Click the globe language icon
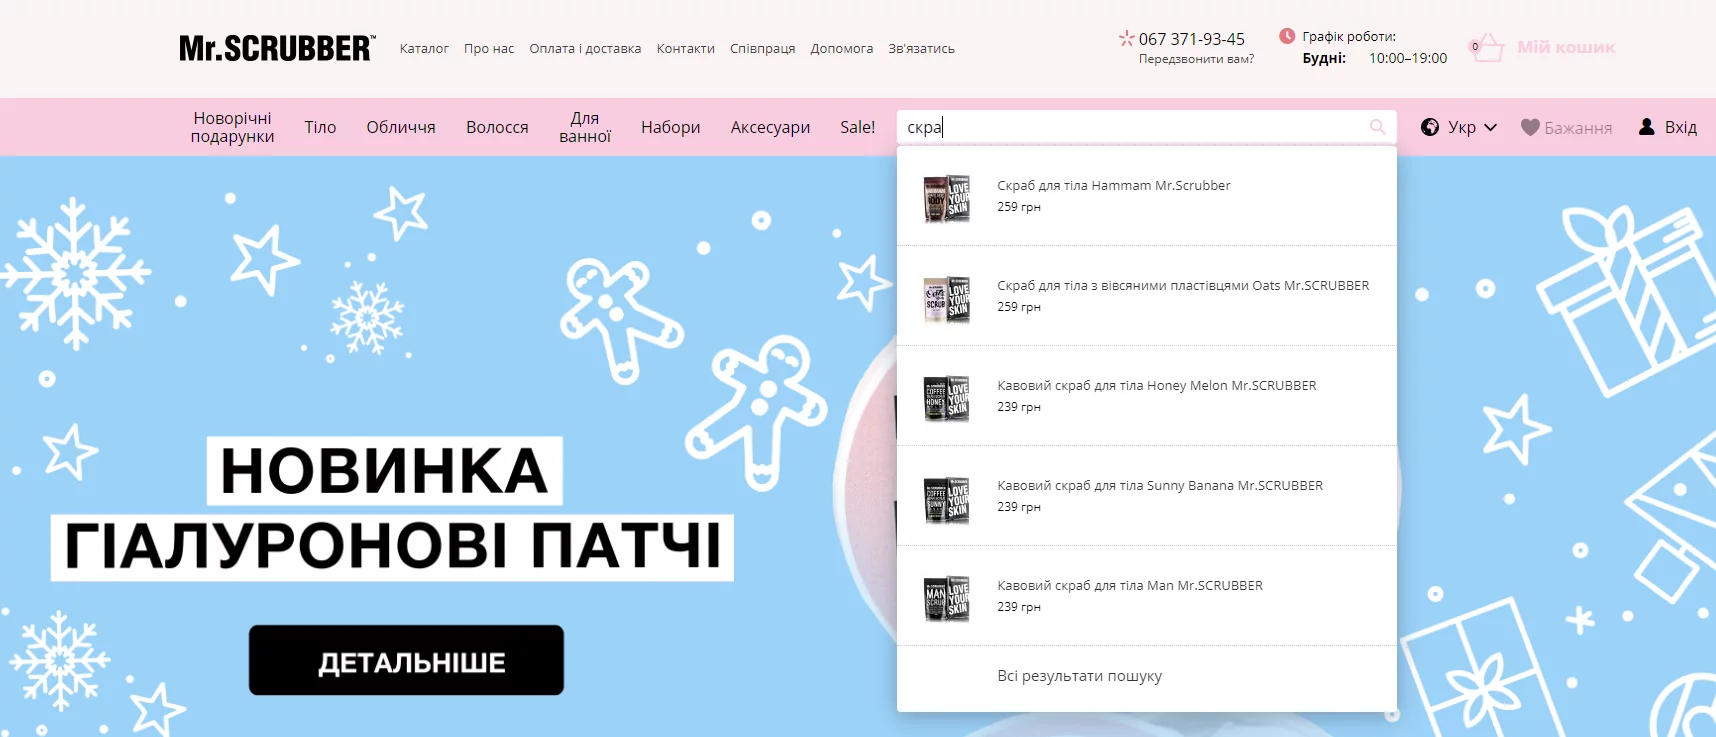Screen dimensions: 1716x737 point(1430,127)
